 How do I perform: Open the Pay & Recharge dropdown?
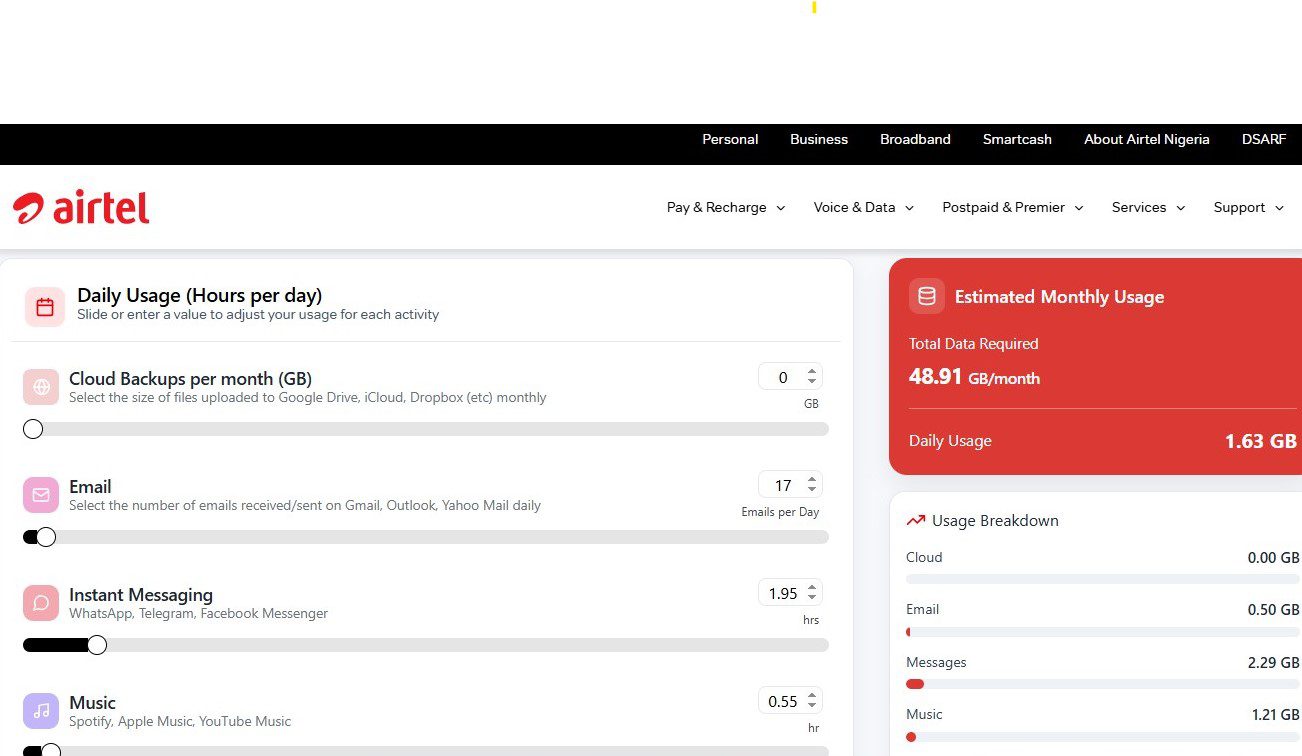click(726, 207)
